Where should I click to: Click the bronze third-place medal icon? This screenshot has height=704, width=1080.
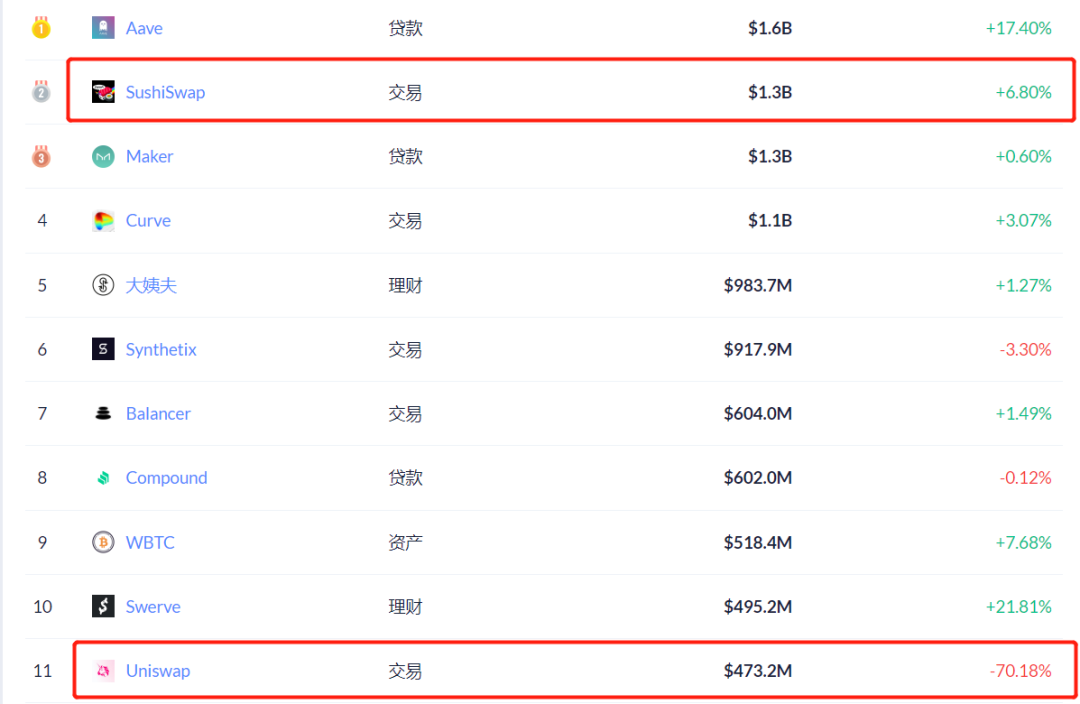click(41, 156)
